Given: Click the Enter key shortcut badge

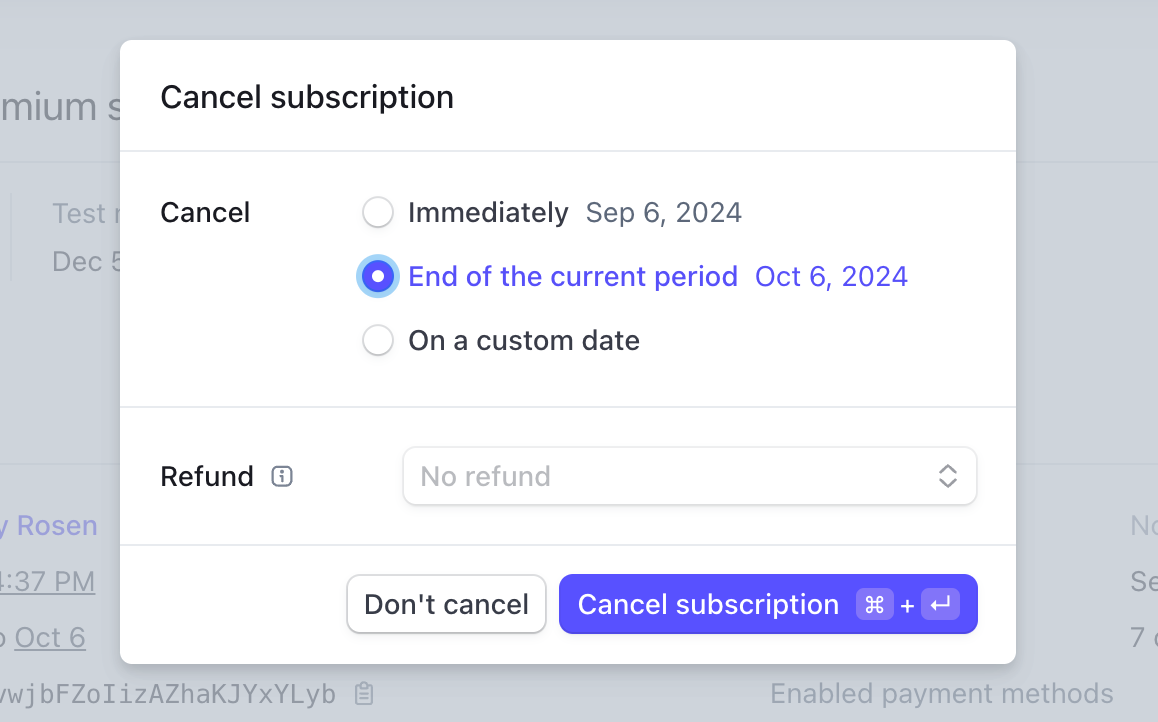Looking at the screenshot, I should 940,604.
